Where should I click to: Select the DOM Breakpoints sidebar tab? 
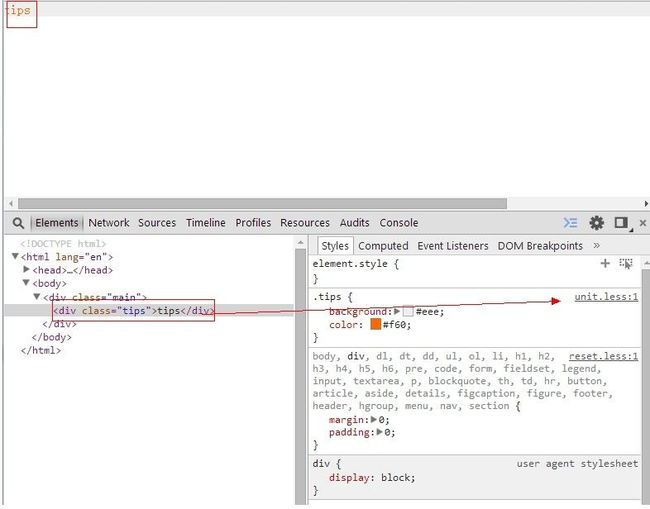540,246
